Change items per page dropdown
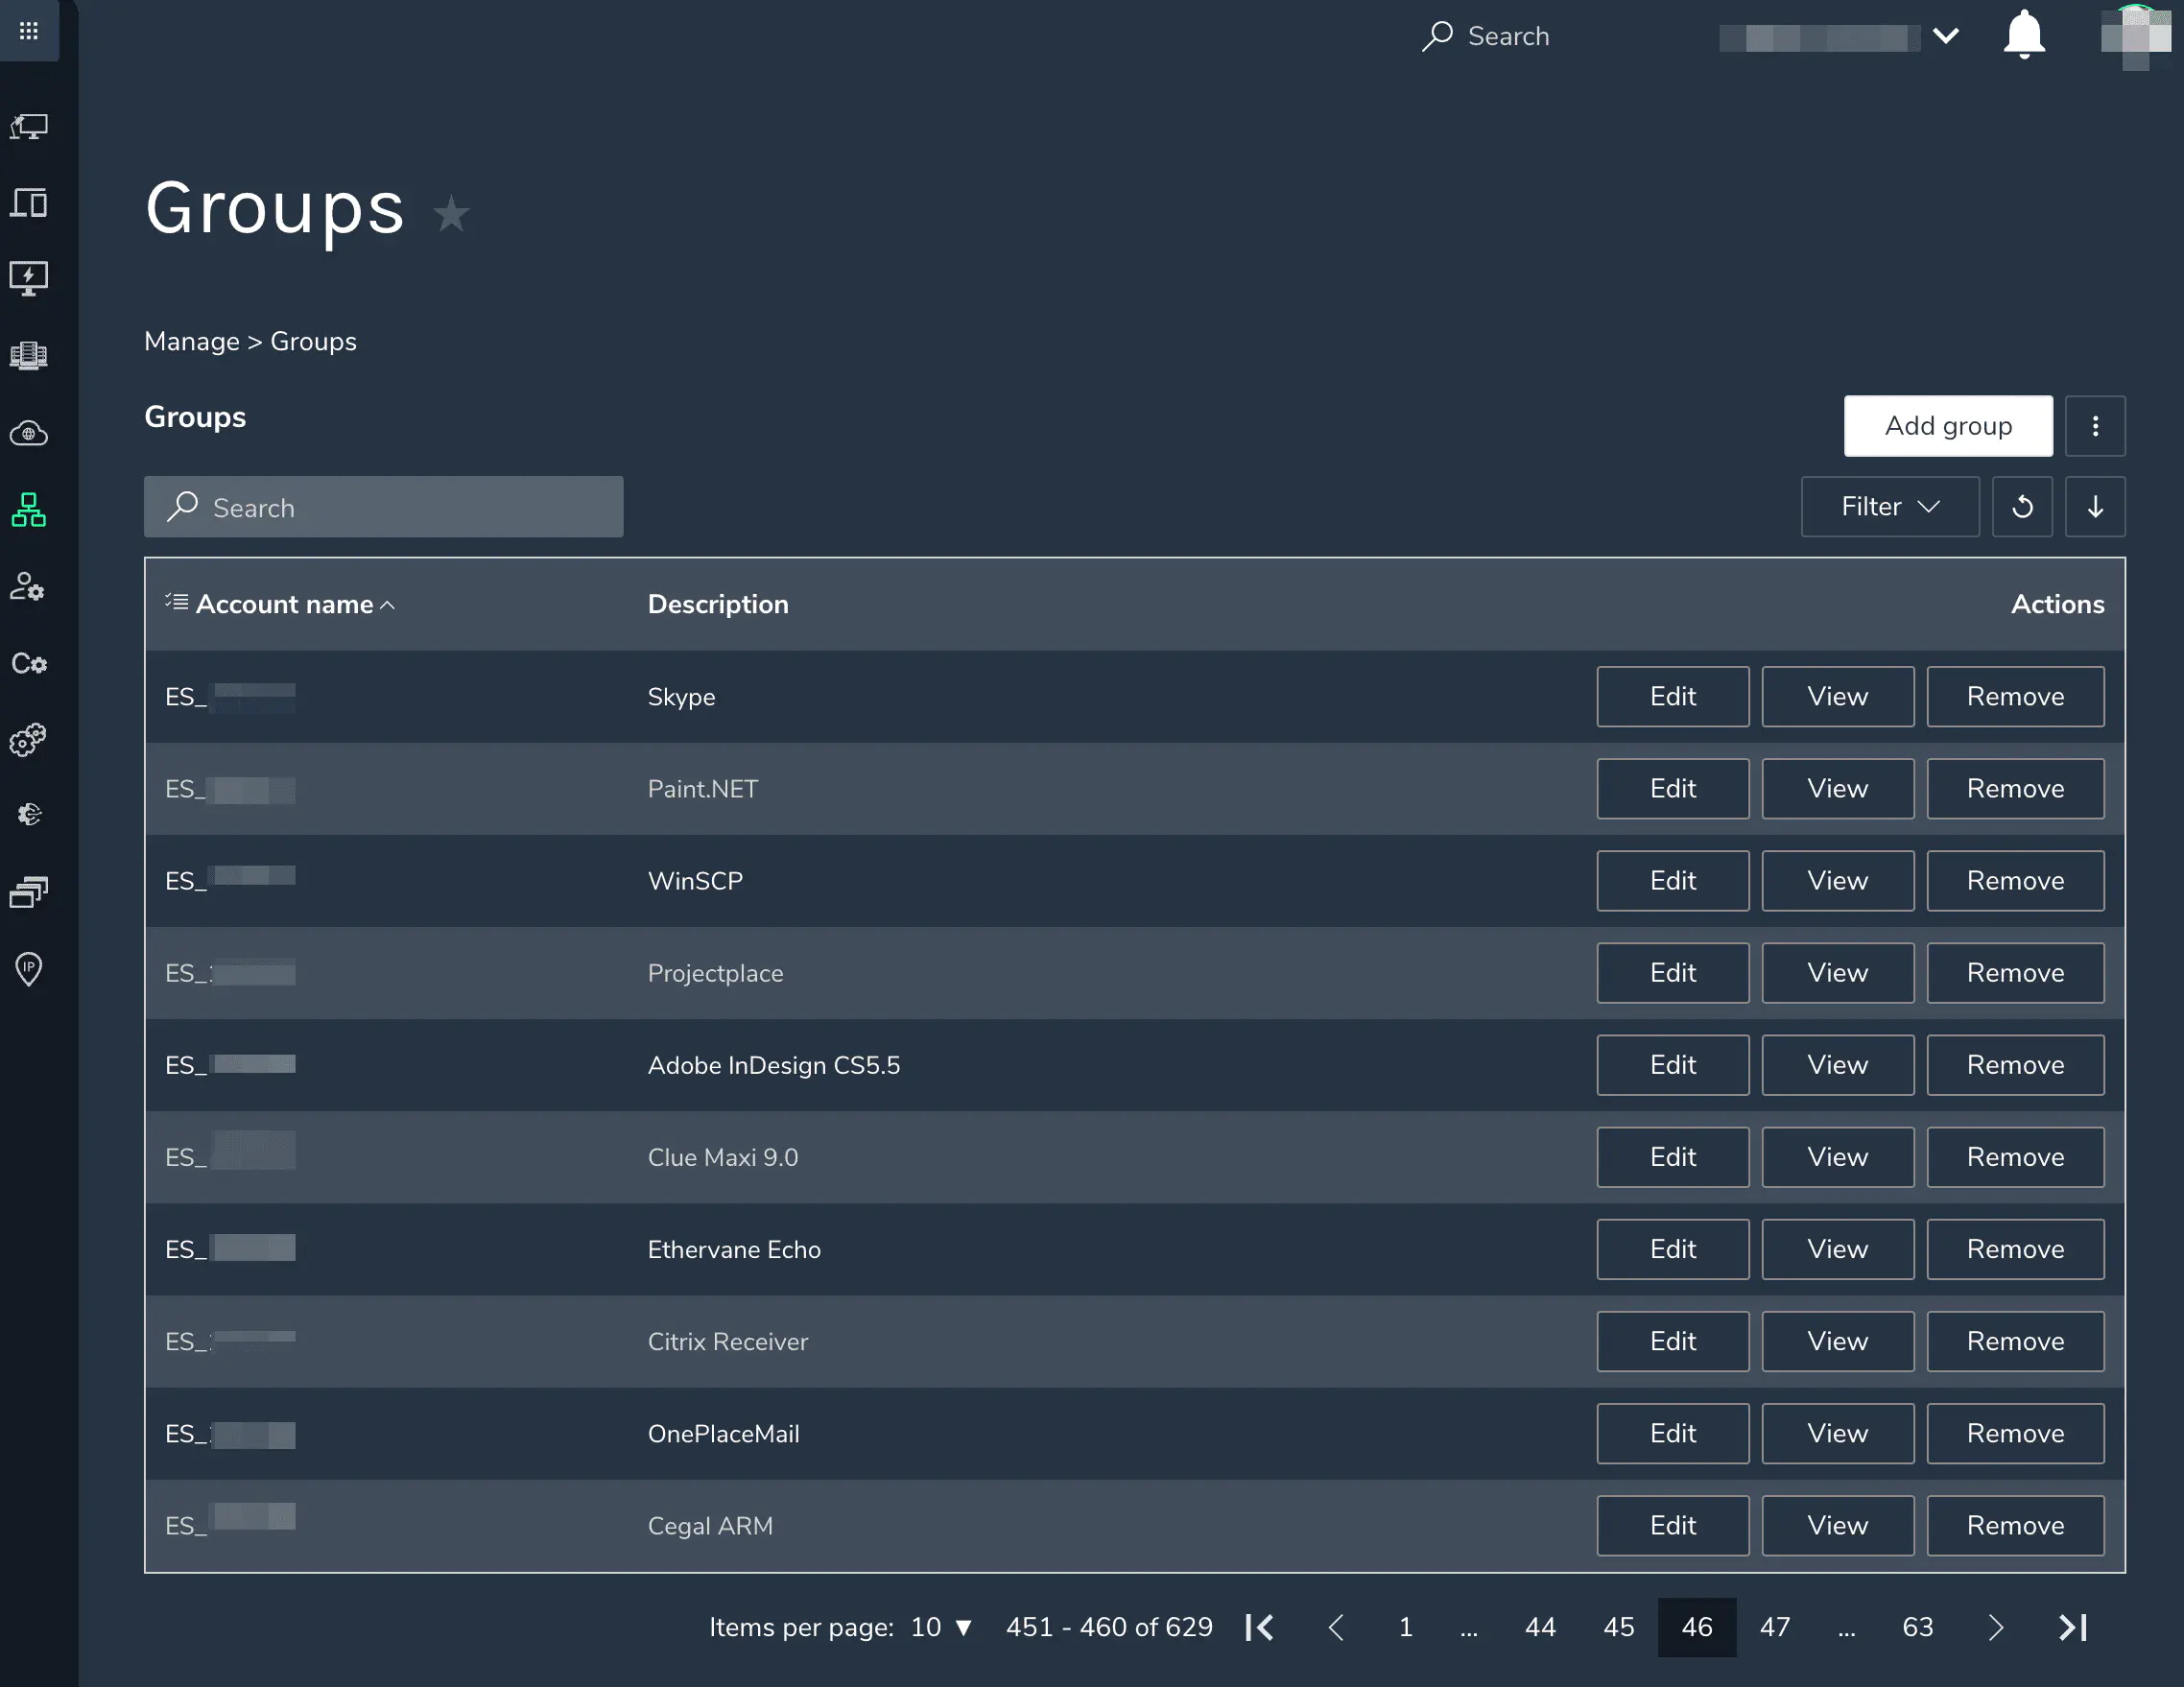Screen dimensions: 2184x1687 [x=941, y=1627]
